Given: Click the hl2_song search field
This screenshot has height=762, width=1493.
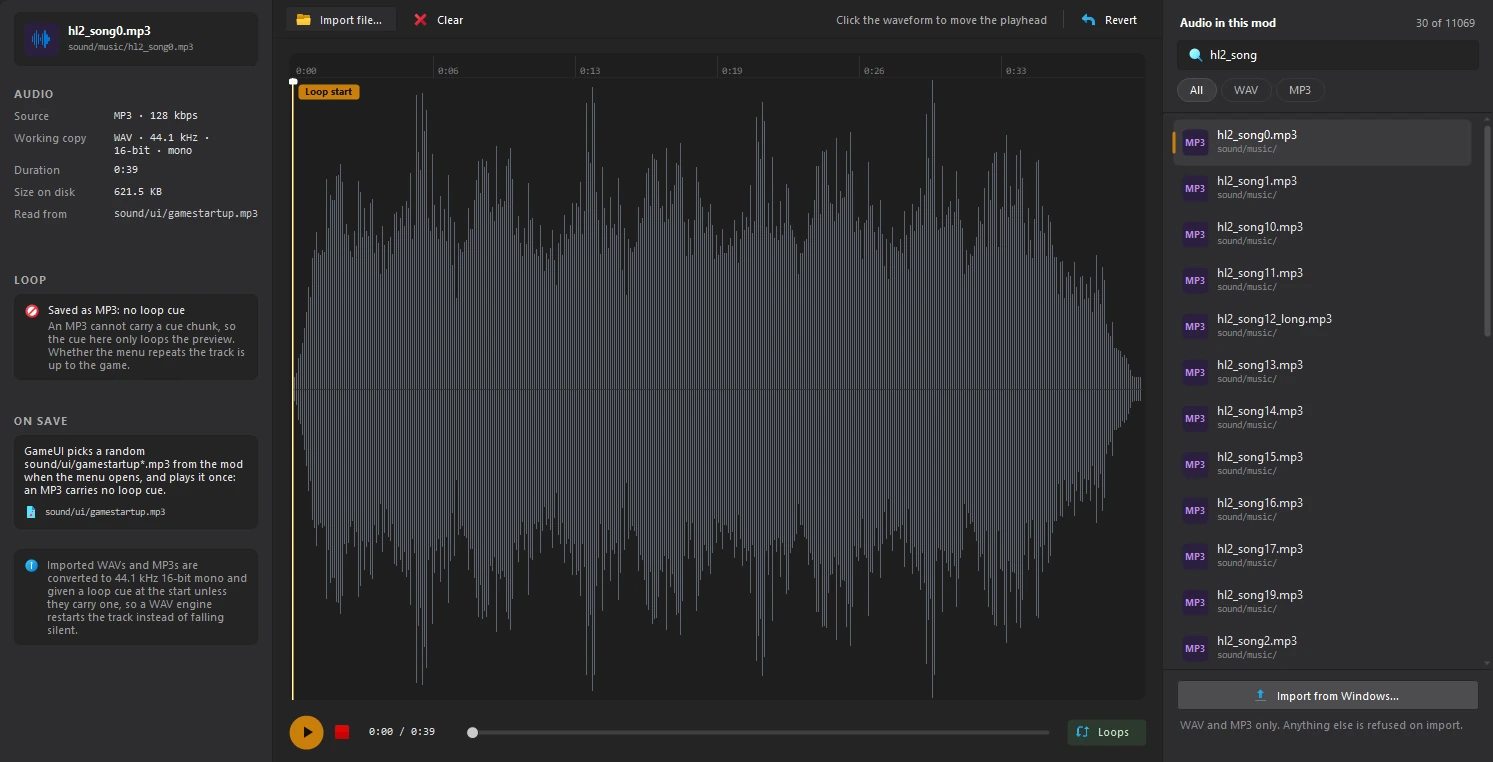Looking at the screenshot, I should pyautogui.click(x=1328, y=56).
